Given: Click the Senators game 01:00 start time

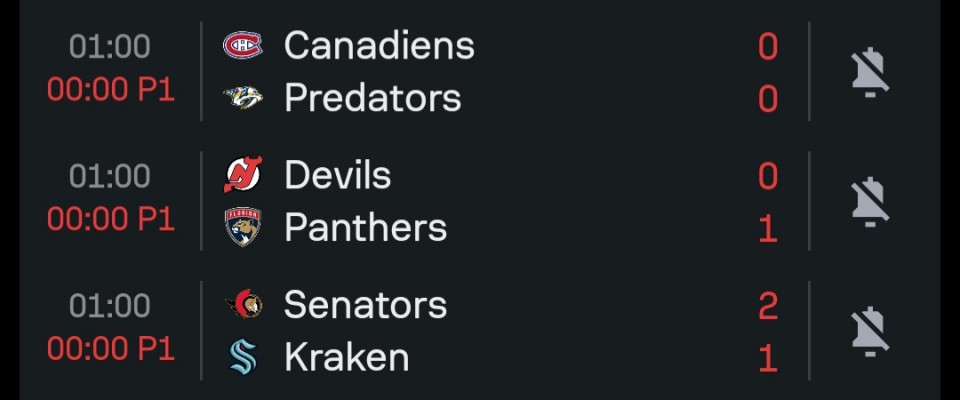Looking at the screenshot, I should (110, 305).
